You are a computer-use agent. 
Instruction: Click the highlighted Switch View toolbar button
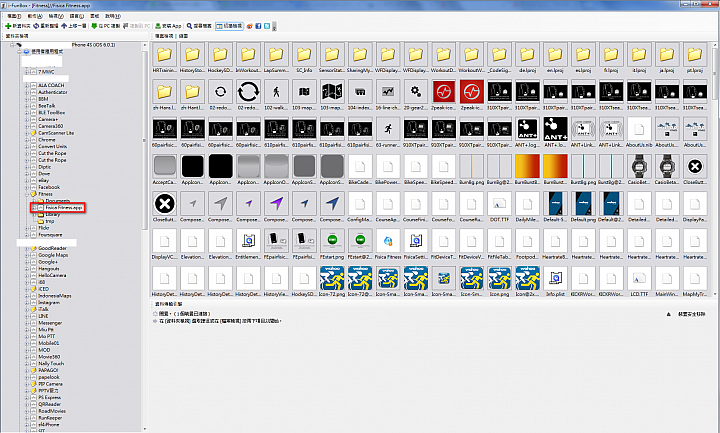(x=229, y=26)
